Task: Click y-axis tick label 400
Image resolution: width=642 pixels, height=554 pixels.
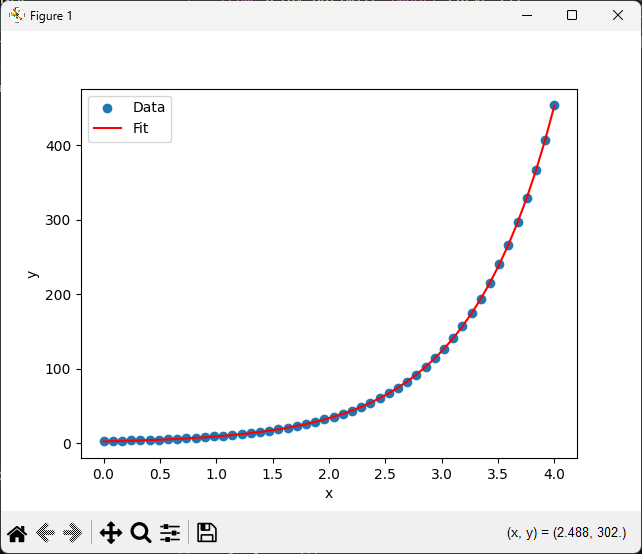Action: click(59, 146)
